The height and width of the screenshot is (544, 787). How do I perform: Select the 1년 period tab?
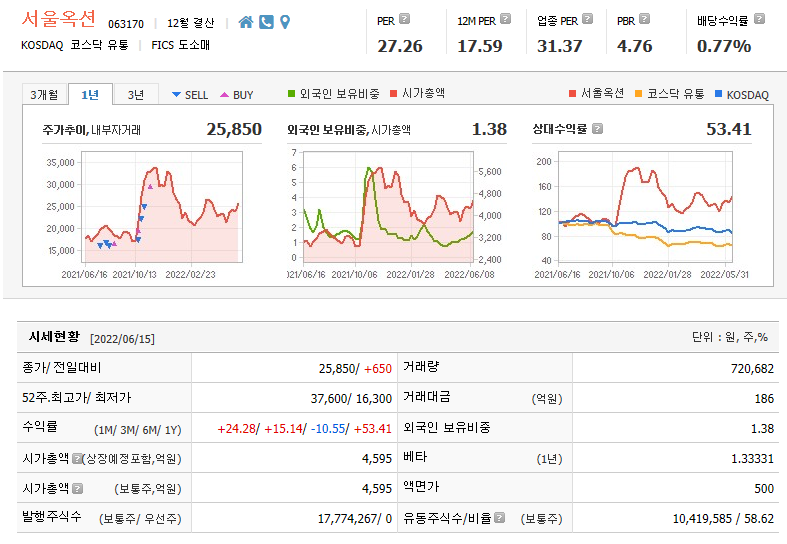point(90,94)
